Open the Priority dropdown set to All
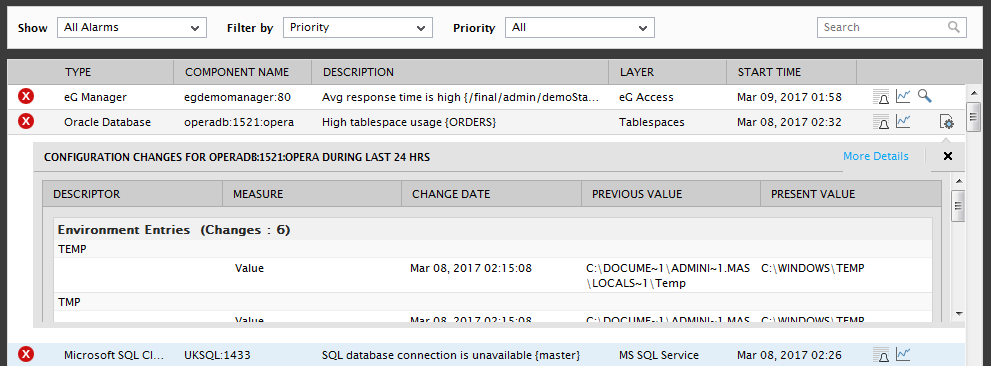 tap(580, 27)
